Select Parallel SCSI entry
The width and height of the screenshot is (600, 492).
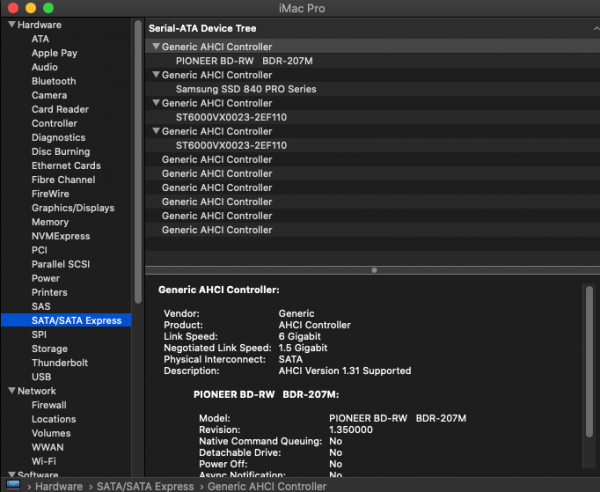pos(60,264)
